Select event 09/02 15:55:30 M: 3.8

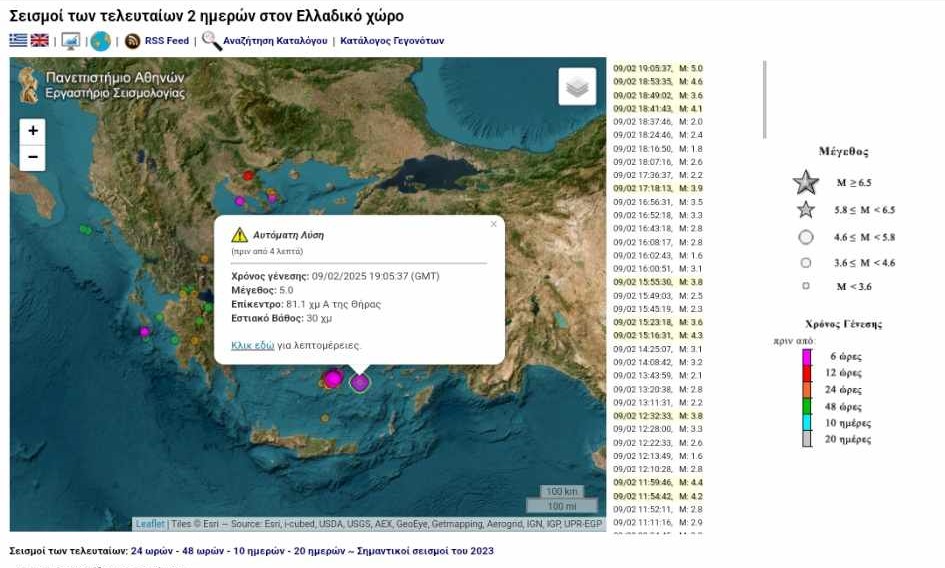(658, 282)
